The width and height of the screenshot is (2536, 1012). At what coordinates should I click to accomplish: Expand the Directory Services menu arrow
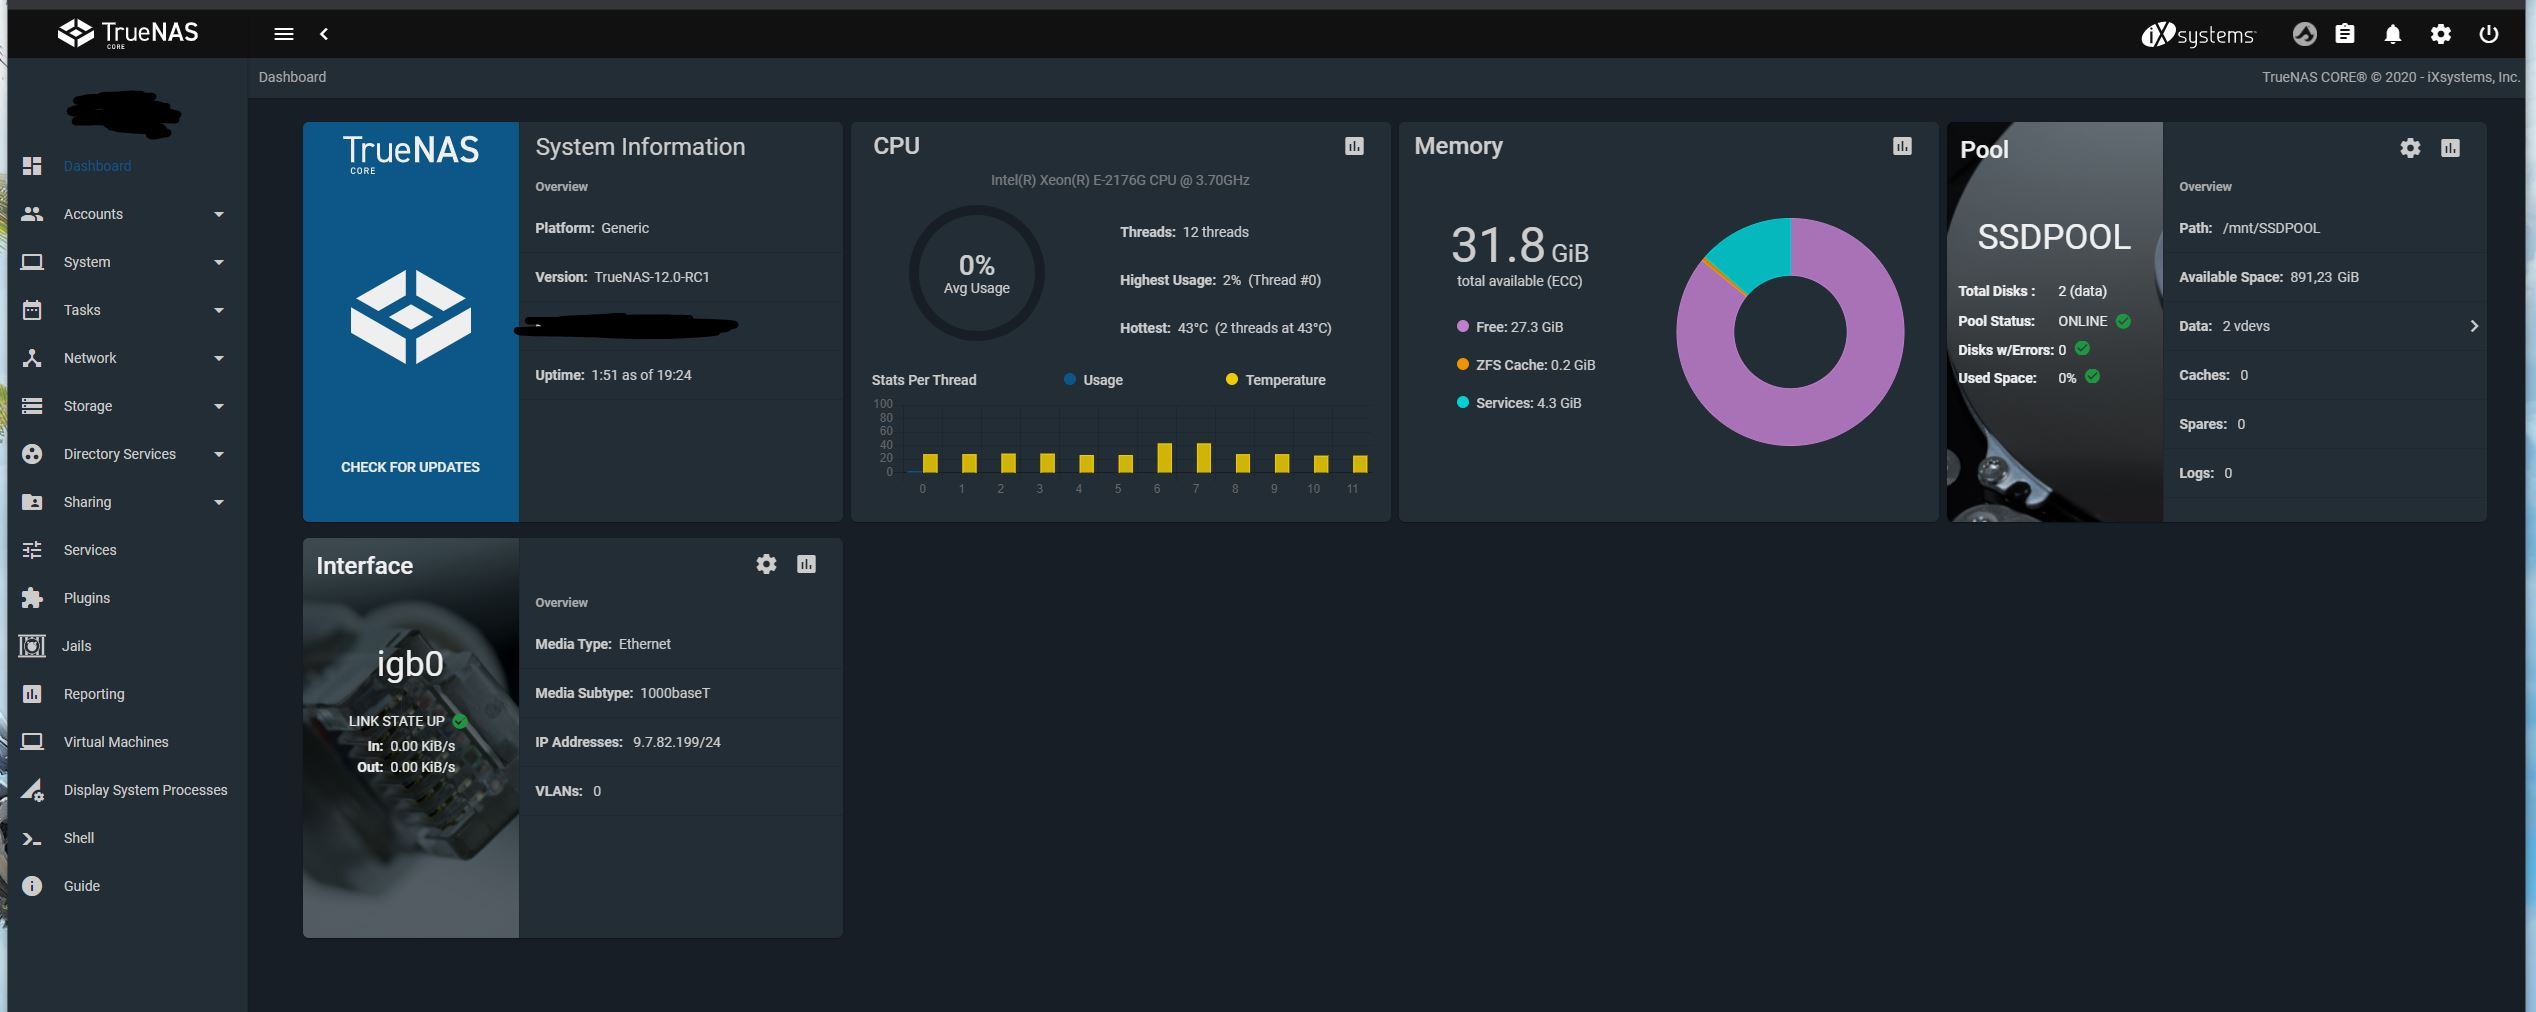(x=218, y=454)
